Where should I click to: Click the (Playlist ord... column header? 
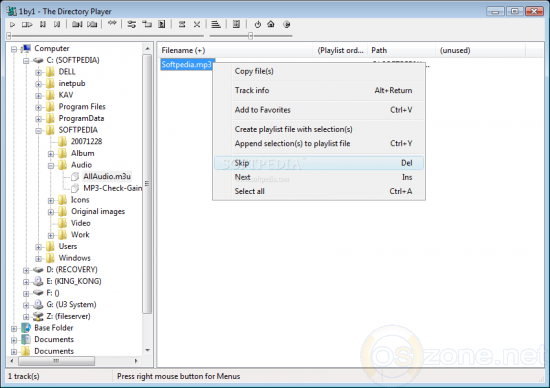tap(340, 51)
